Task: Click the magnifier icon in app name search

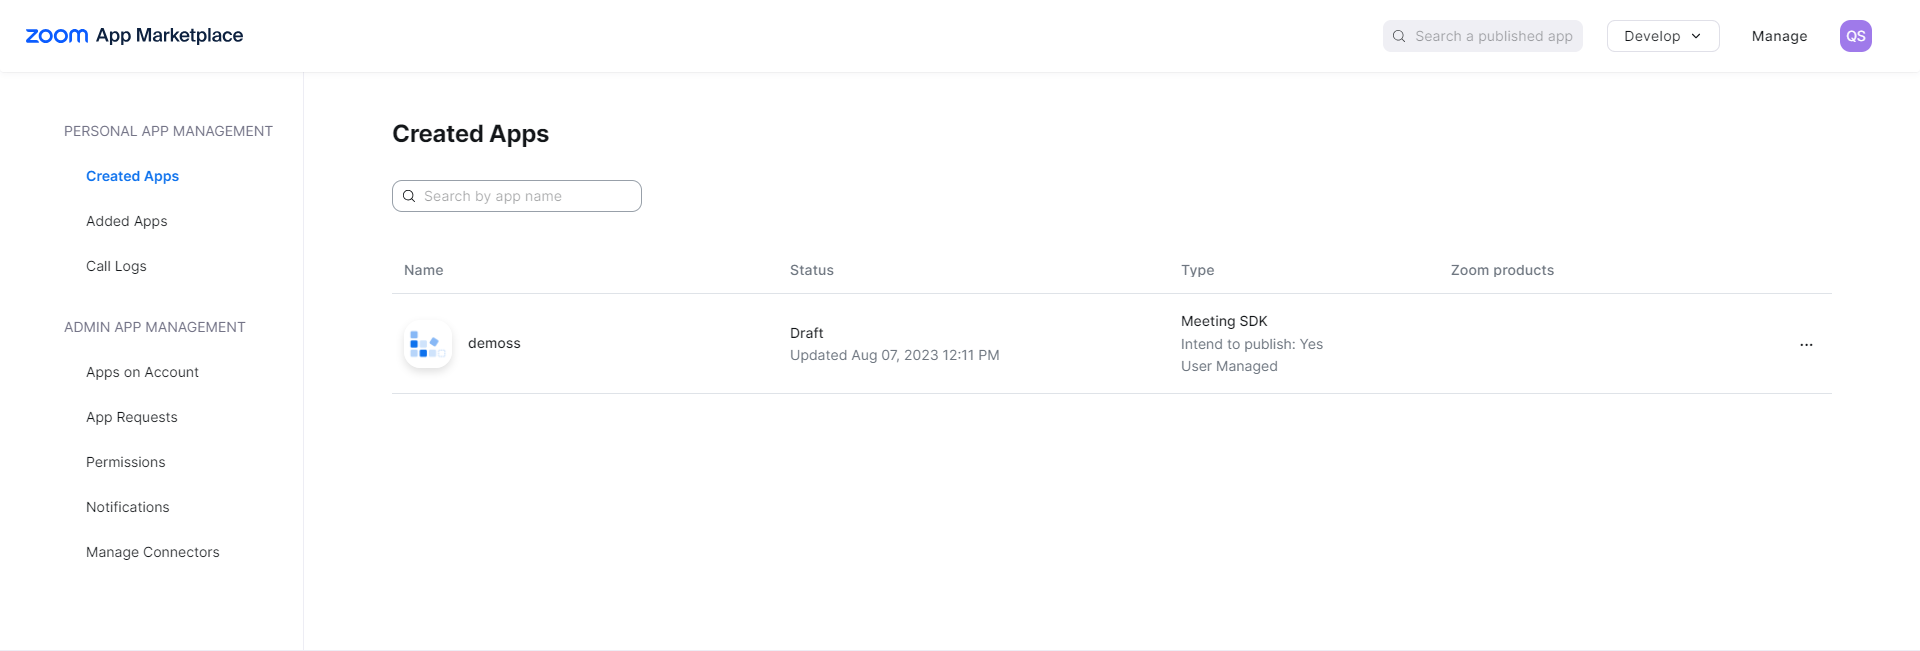Action: pos(409,196)
